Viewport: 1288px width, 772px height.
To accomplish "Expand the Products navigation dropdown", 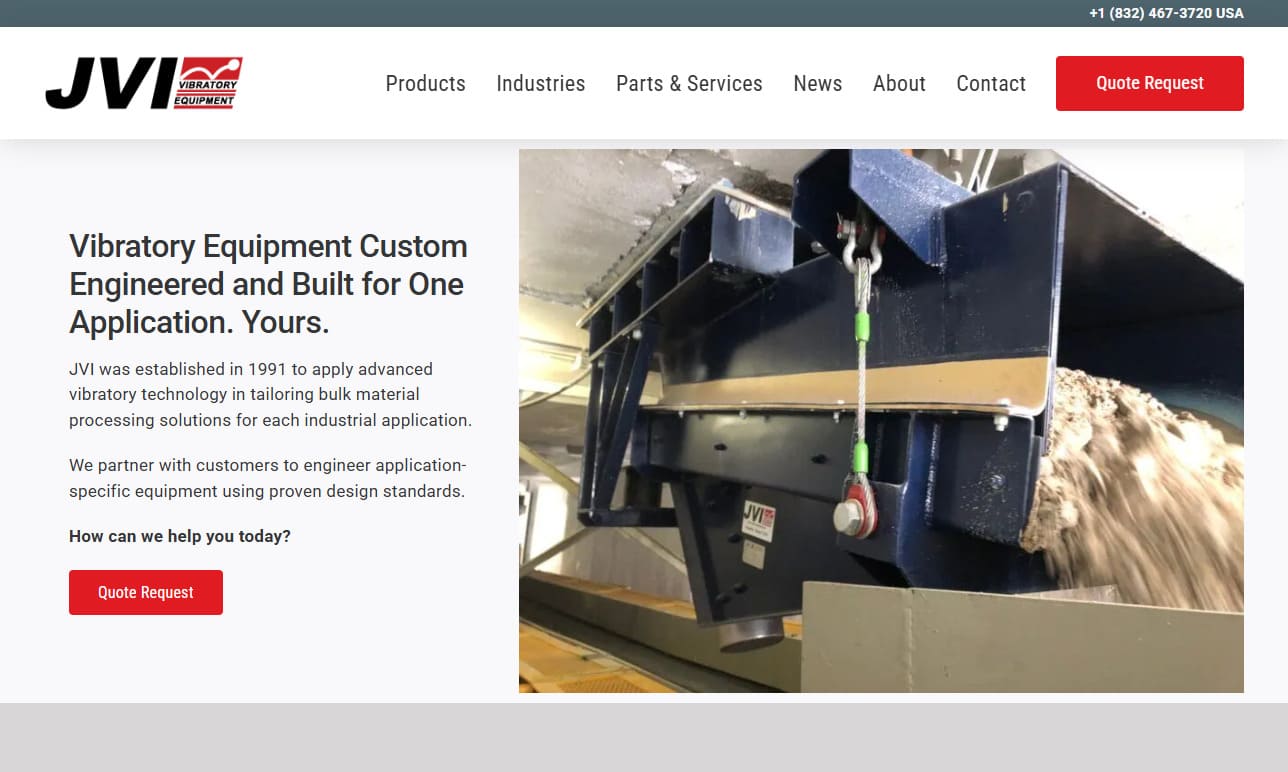I will pyautogui.click(x=425, y=83).
